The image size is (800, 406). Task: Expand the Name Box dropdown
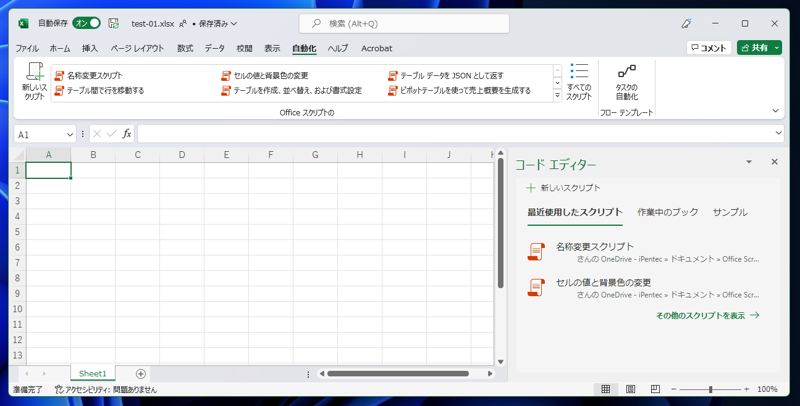pyautogui.click(x=70, y=135)
